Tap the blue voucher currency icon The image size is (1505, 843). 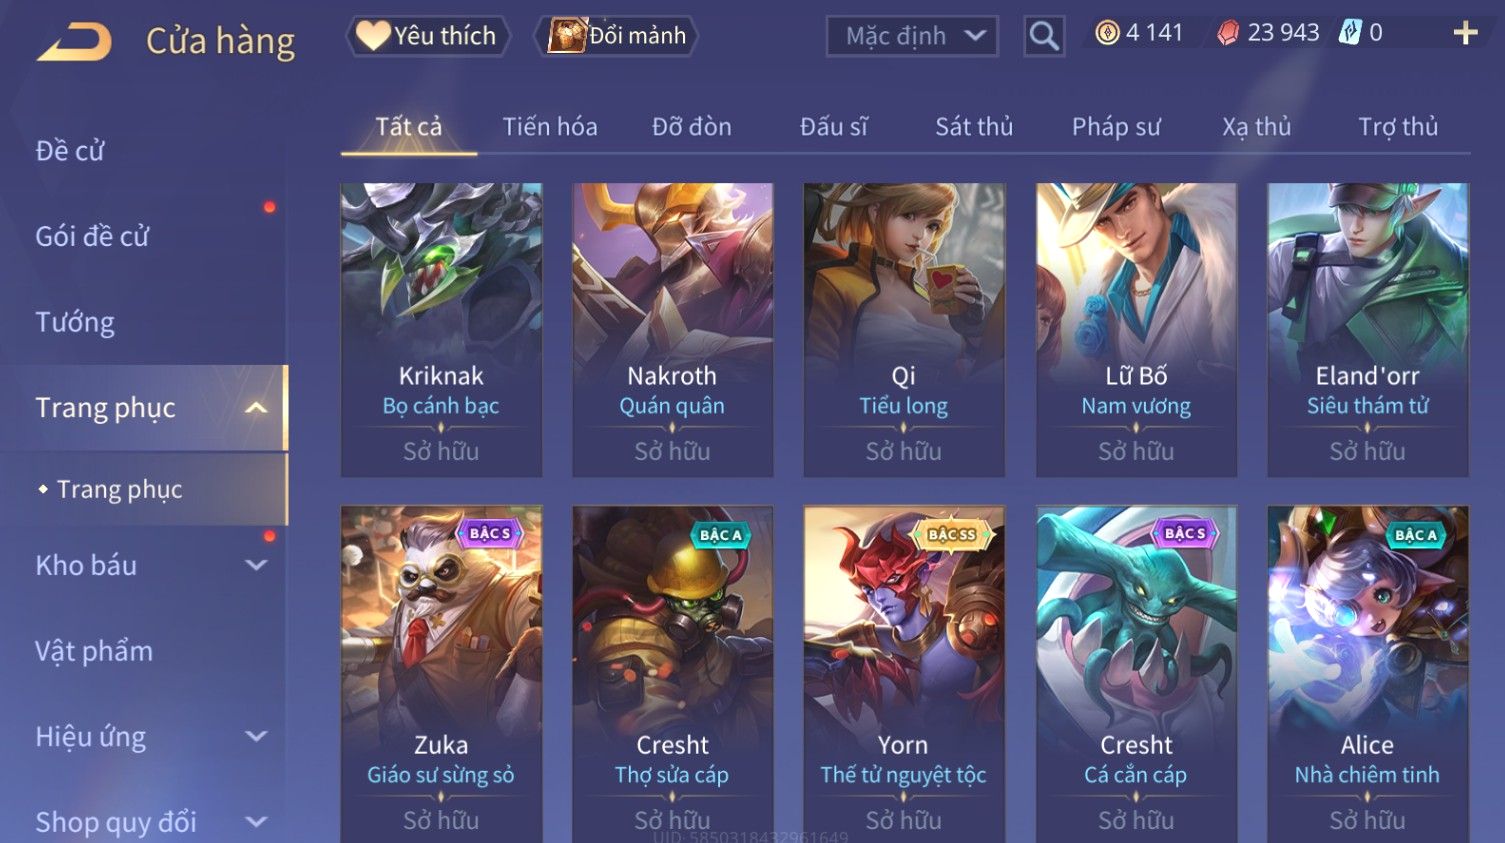tap(1350, 33)
